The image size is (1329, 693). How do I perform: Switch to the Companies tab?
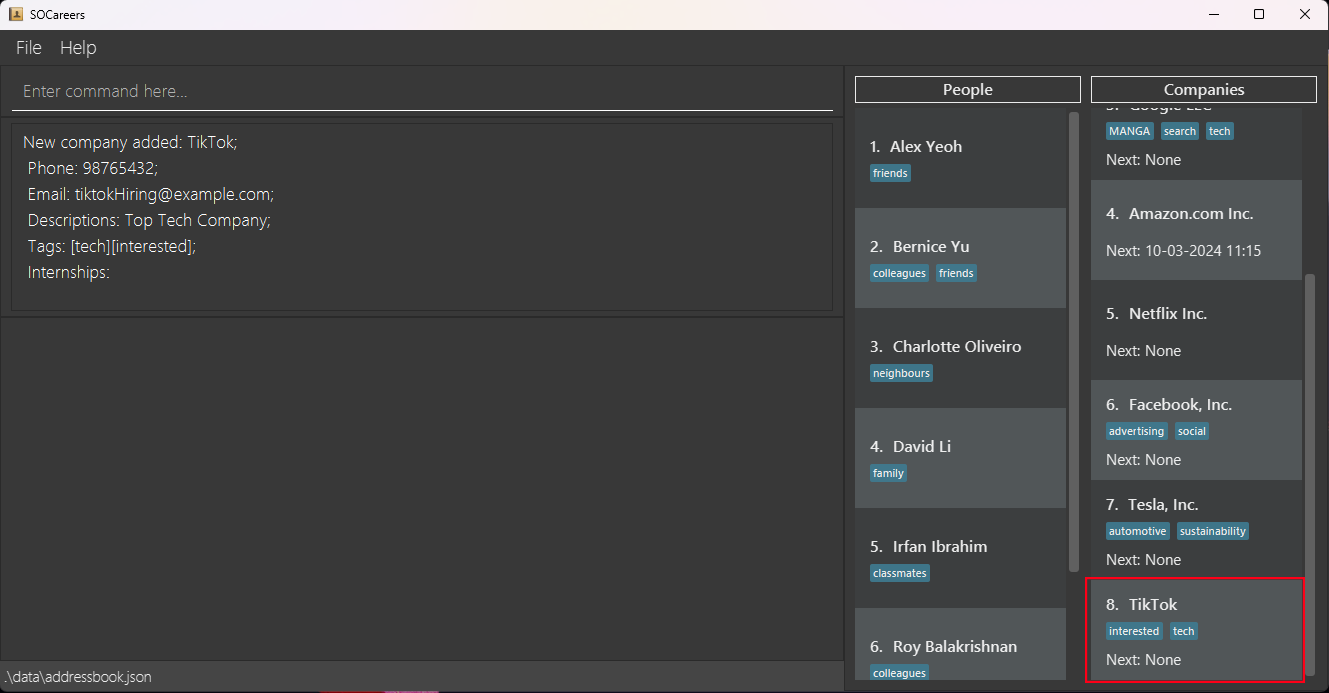[1202, 89]
